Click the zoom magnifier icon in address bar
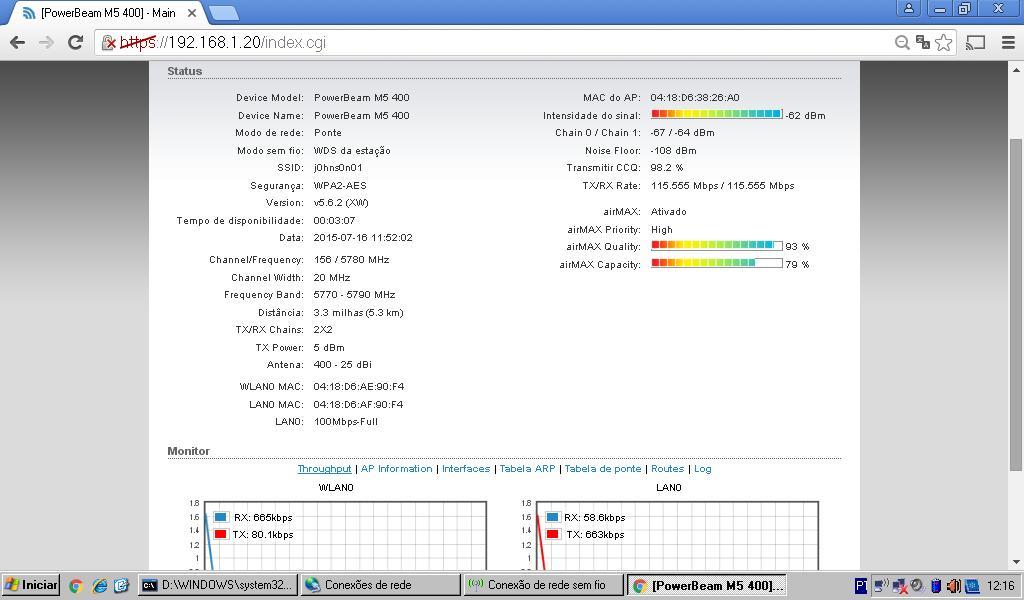Image resolution: width=1024 pixels, height=600 pixels. (x=902, y=42)
